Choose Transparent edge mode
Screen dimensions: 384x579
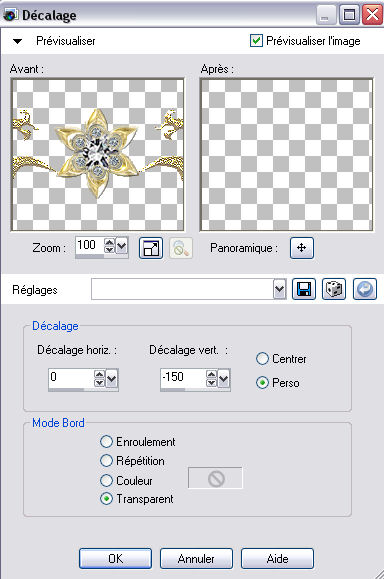(x=106, y=499)
